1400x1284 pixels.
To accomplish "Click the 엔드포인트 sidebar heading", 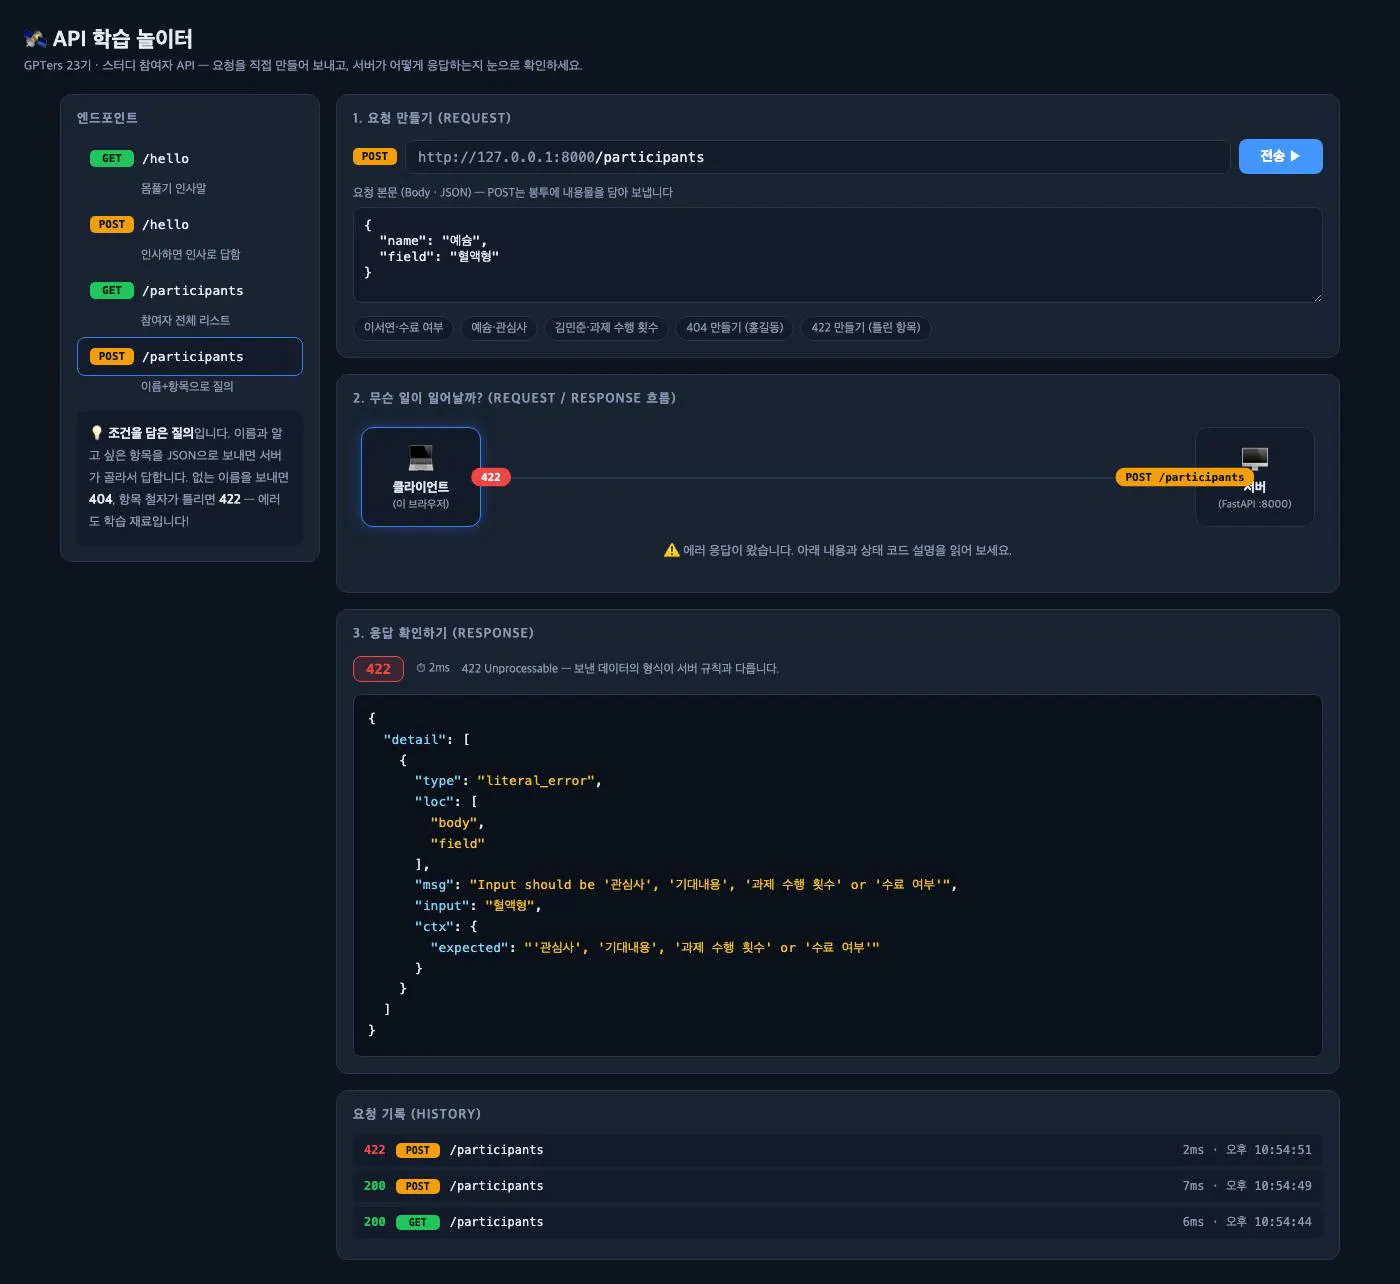I will 107,118.
